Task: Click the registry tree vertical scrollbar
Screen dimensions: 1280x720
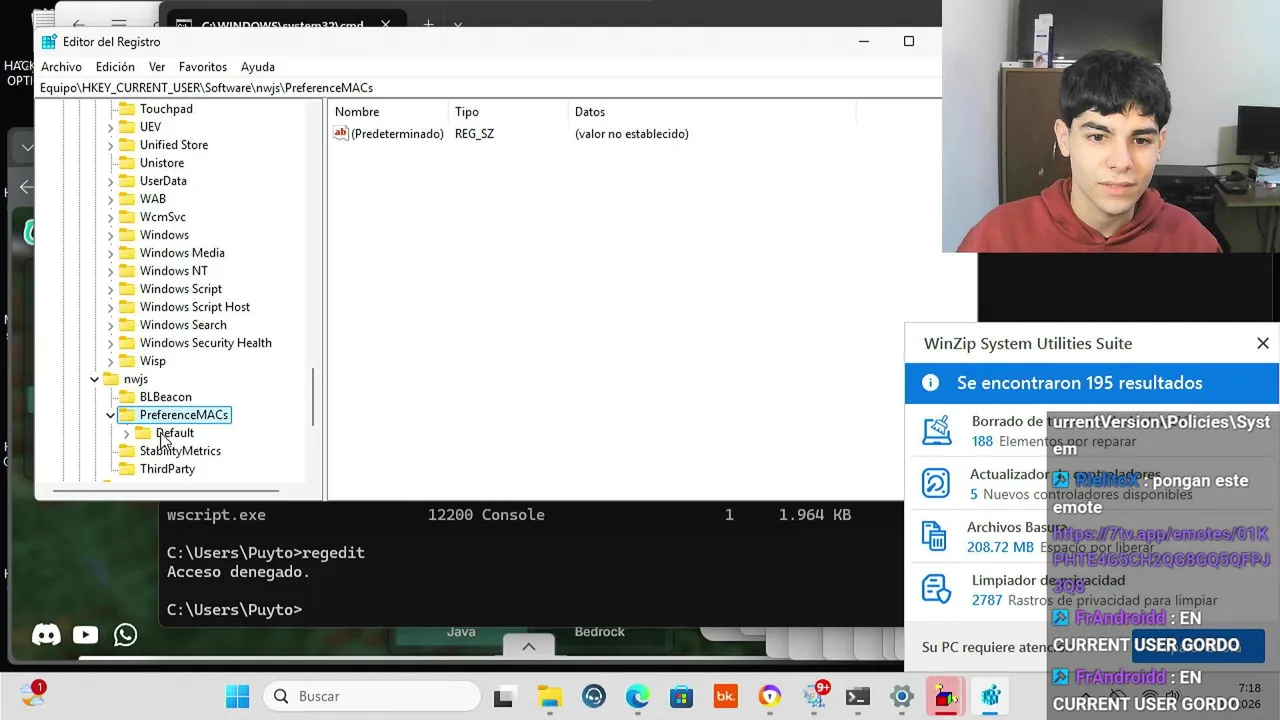Action: pos(313,396)
